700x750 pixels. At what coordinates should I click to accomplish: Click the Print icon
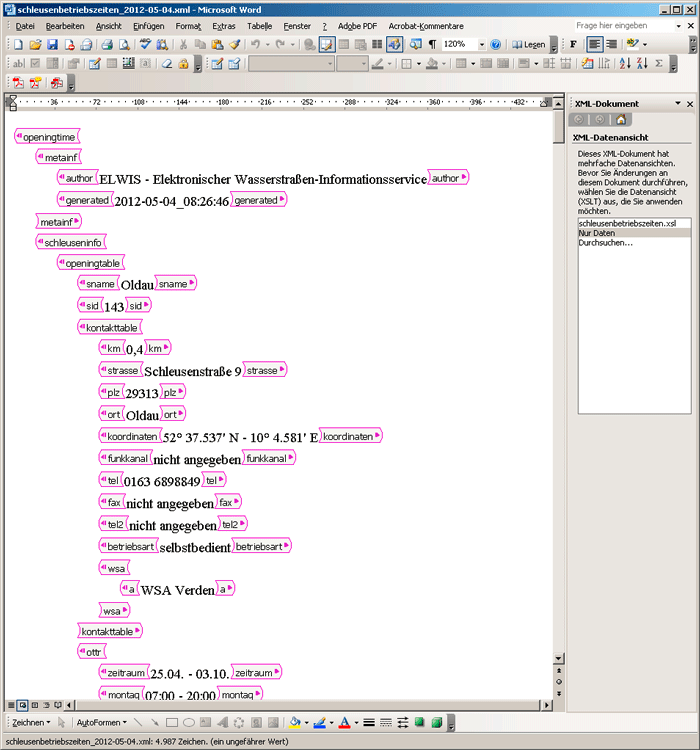[x=107, y=44]
